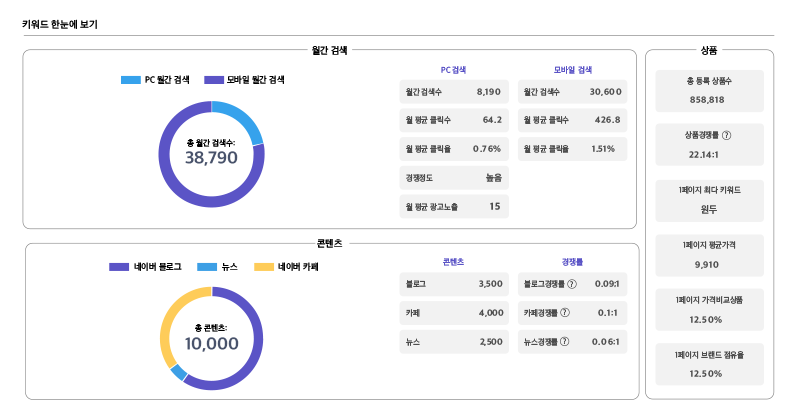Click the 상품경쟁률 help question-mark icon
The image size is (799, 419).
click(x=727, y=135)
